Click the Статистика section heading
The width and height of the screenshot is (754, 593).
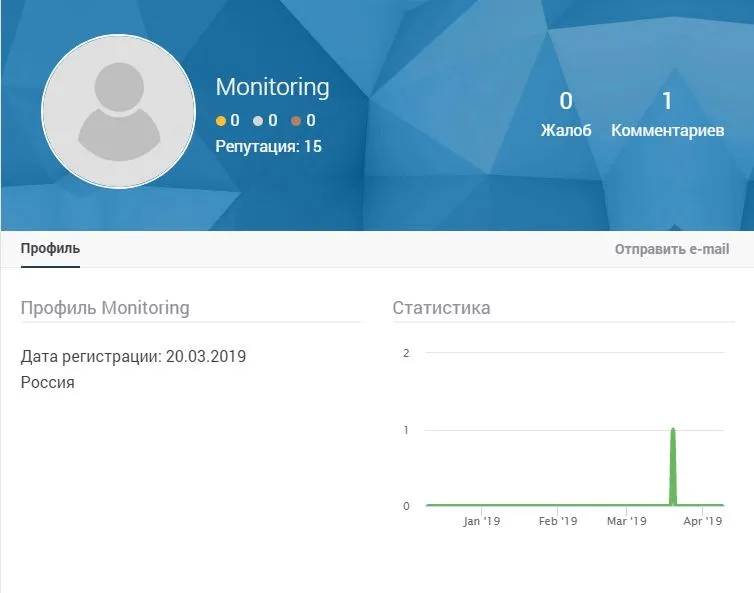[x=441, y=308]
